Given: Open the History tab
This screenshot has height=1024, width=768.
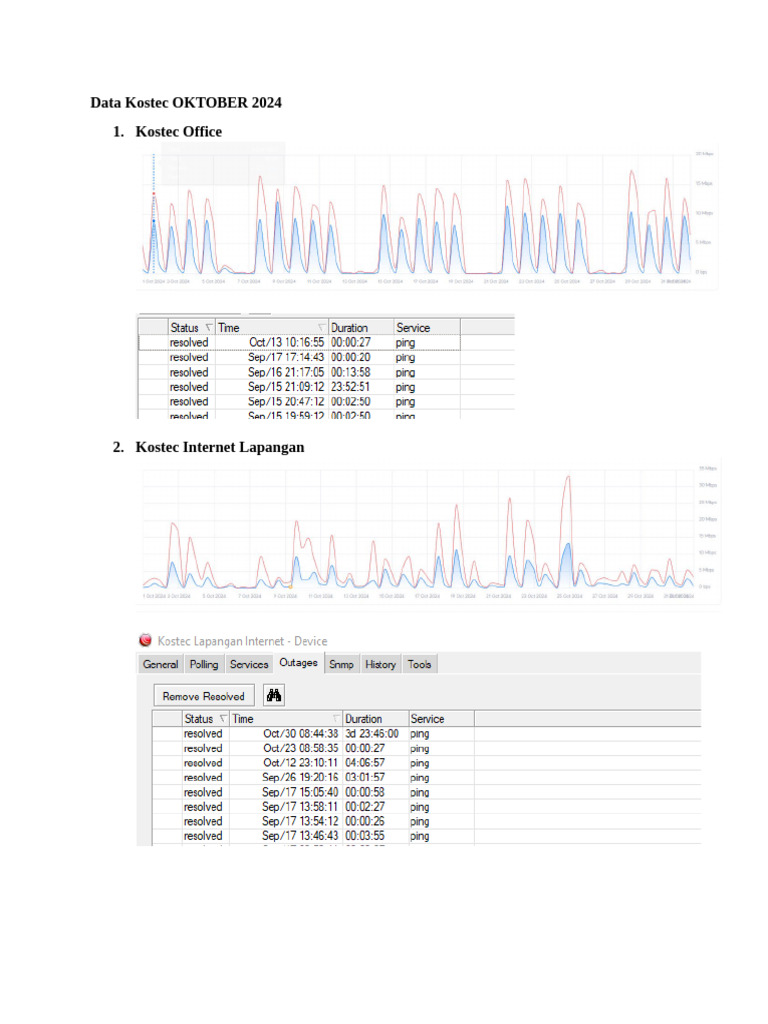Looking at the screenshot, I should coord(381,664).
